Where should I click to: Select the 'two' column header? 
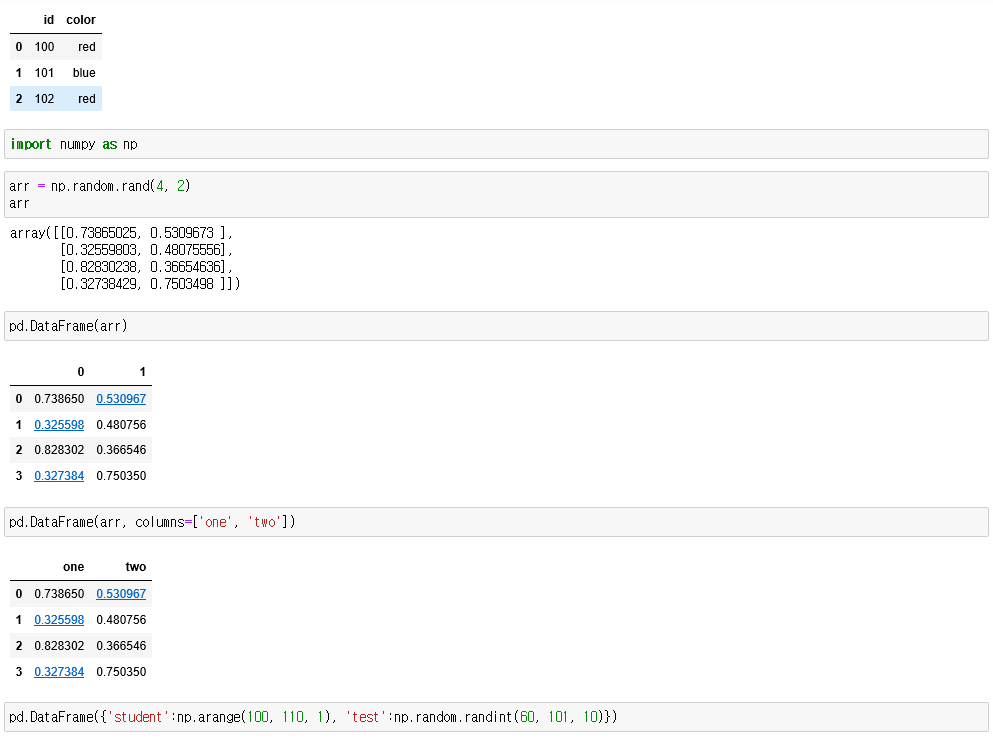tap(136, 567)
